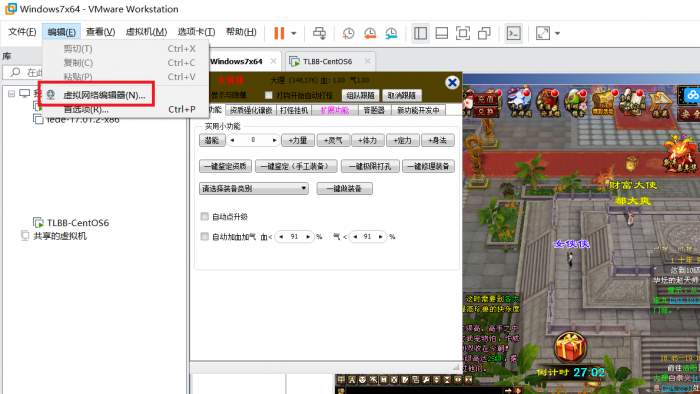Increase the 血 threshold with right arrow
The width and height of the screenshot is (700, 394).
[x=308, y=236]
